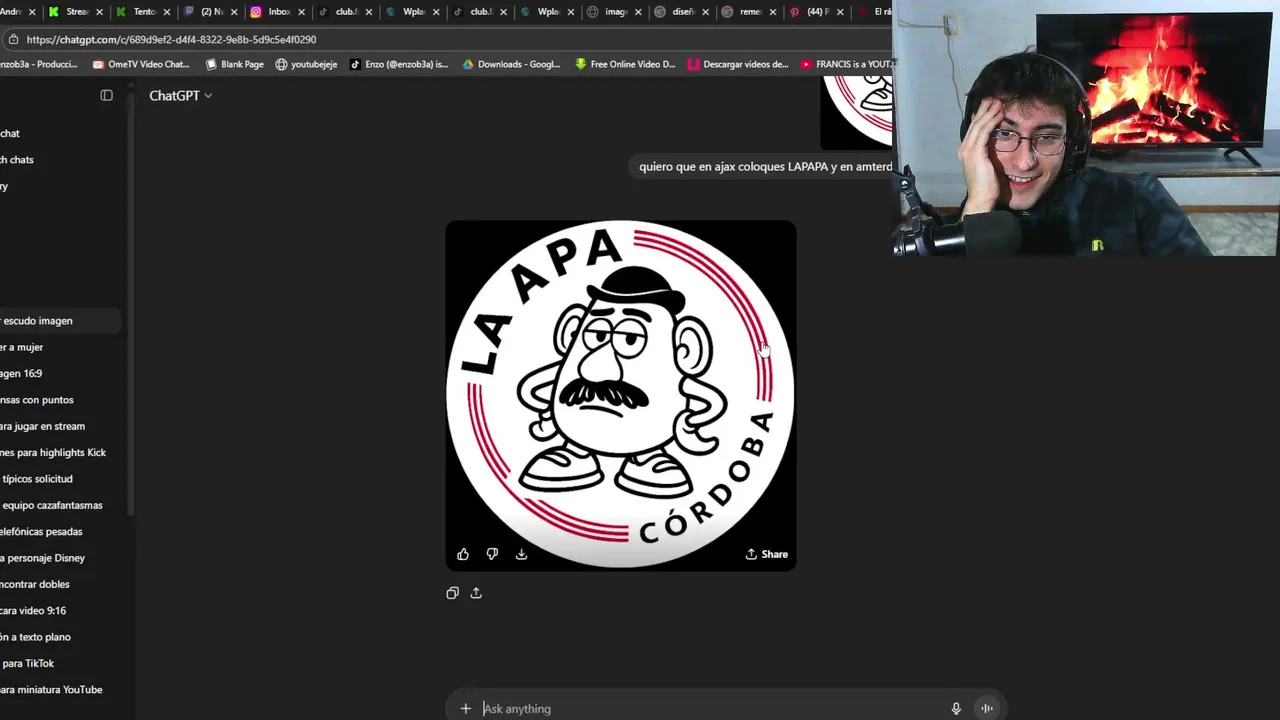1280x720 pixels.
Task: Start voice mode with waveform icon
Action: tap(987, 709)
